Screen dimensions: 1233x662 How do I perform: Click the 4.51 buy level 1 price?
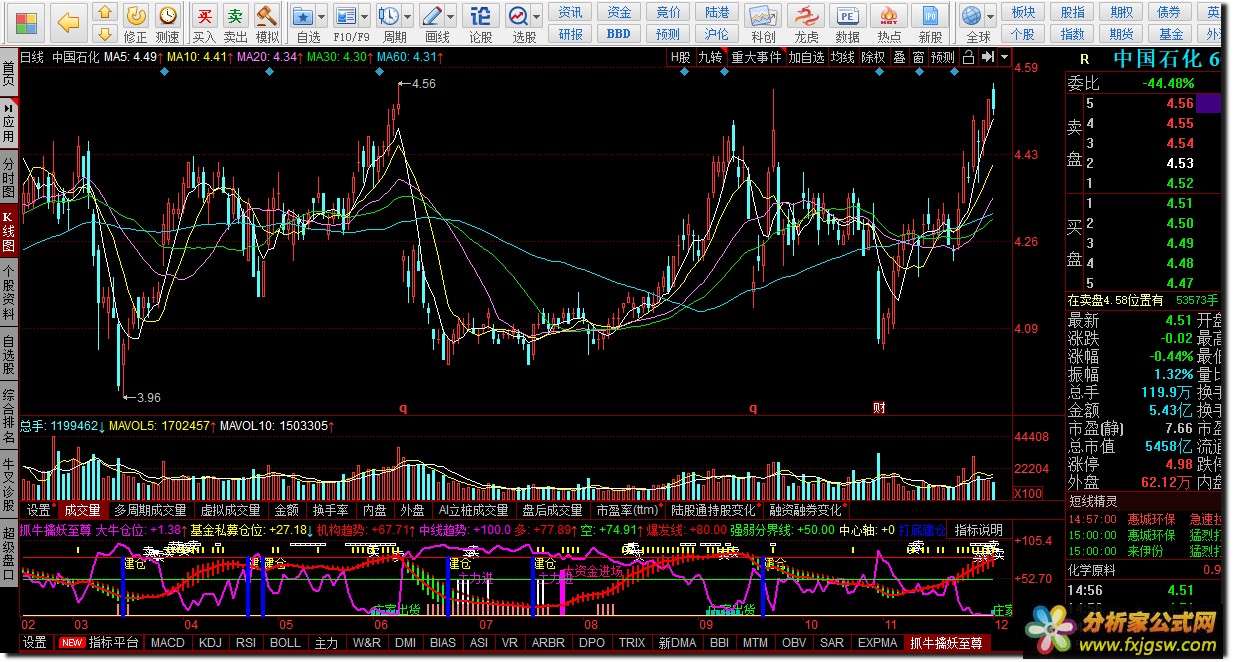1180,203
